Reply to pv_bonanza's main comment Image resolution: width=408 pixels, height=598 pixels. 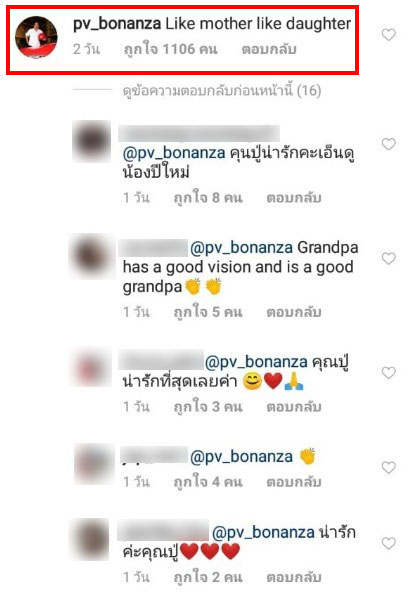coord(269,49)
